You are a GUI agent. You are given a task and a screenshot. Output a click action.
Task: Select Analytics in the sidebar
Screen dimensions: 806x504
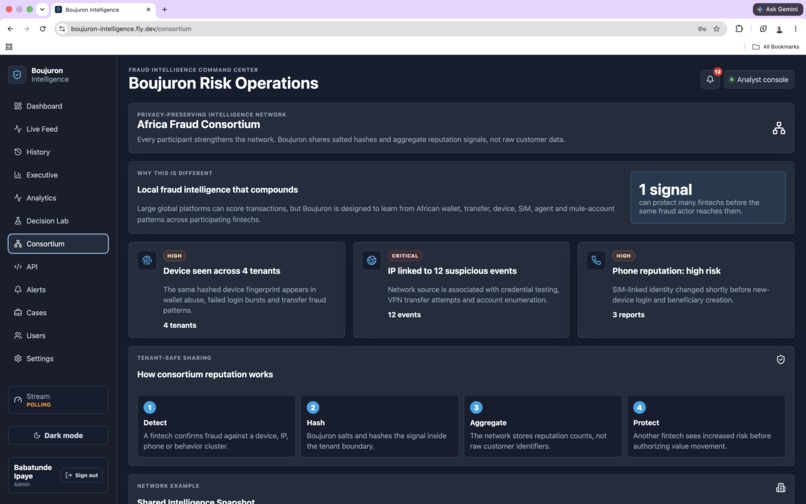58,198
